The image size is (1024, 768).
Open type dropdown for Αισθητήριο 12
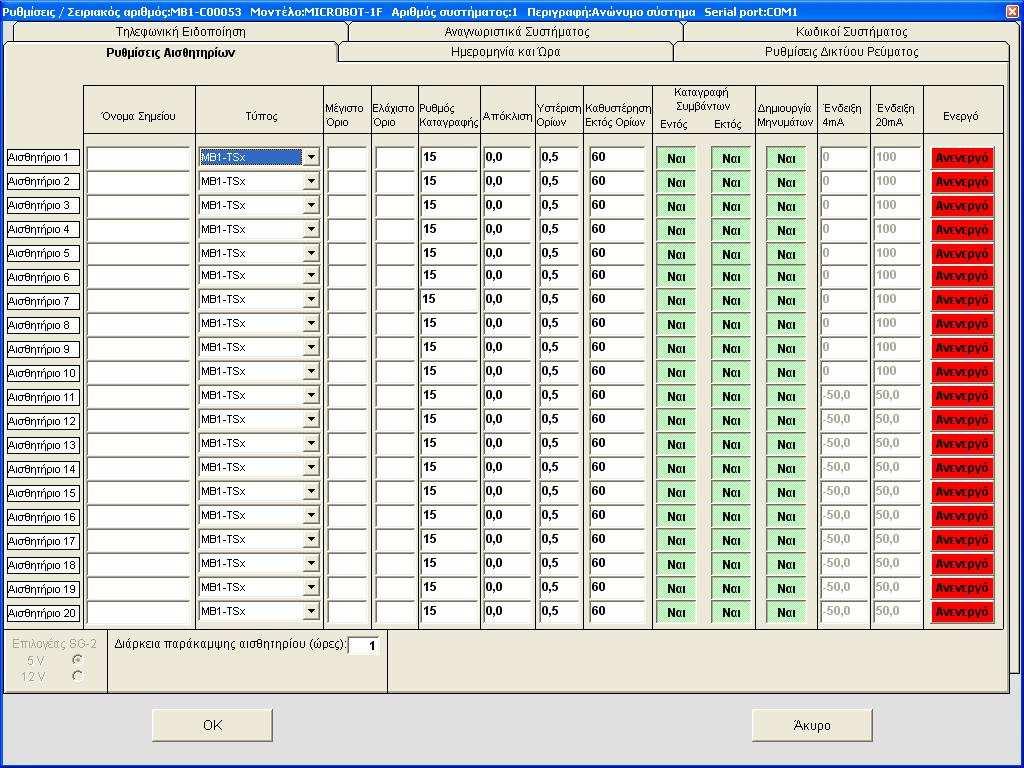pyautogui.click(x=311, y=419)
